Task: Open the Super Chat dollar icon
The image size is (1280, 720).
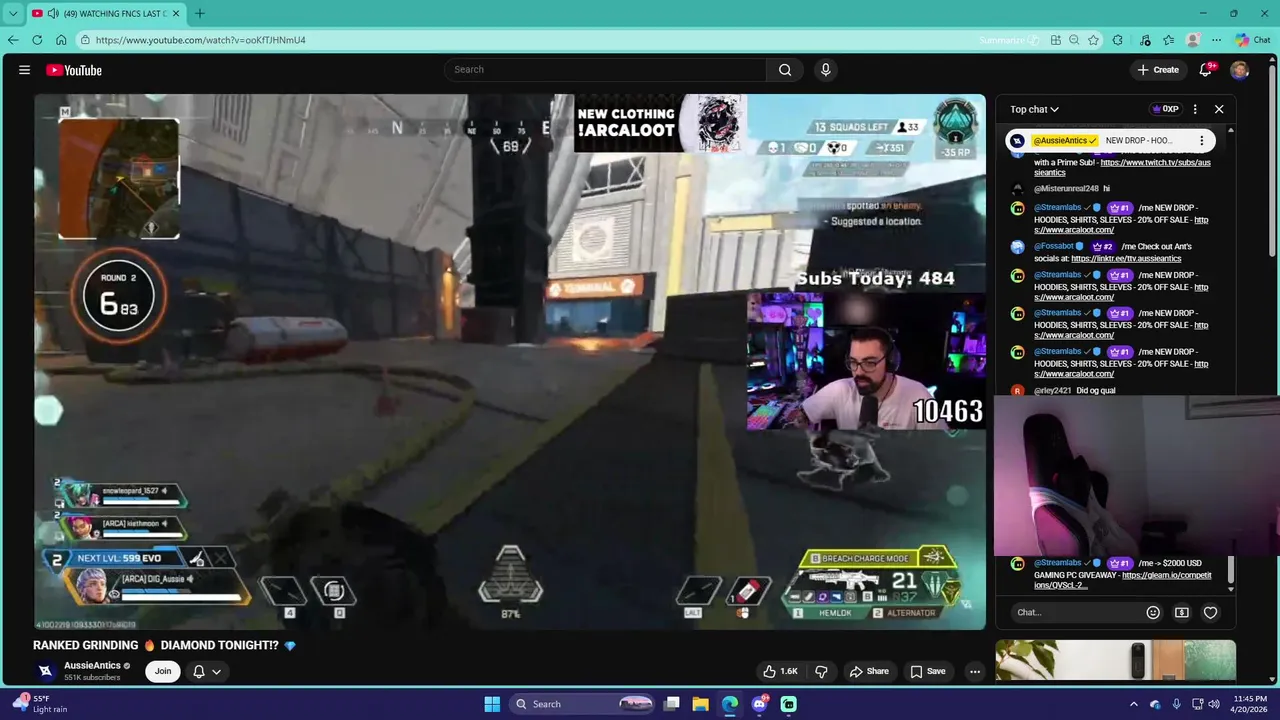Action: 1182,612
